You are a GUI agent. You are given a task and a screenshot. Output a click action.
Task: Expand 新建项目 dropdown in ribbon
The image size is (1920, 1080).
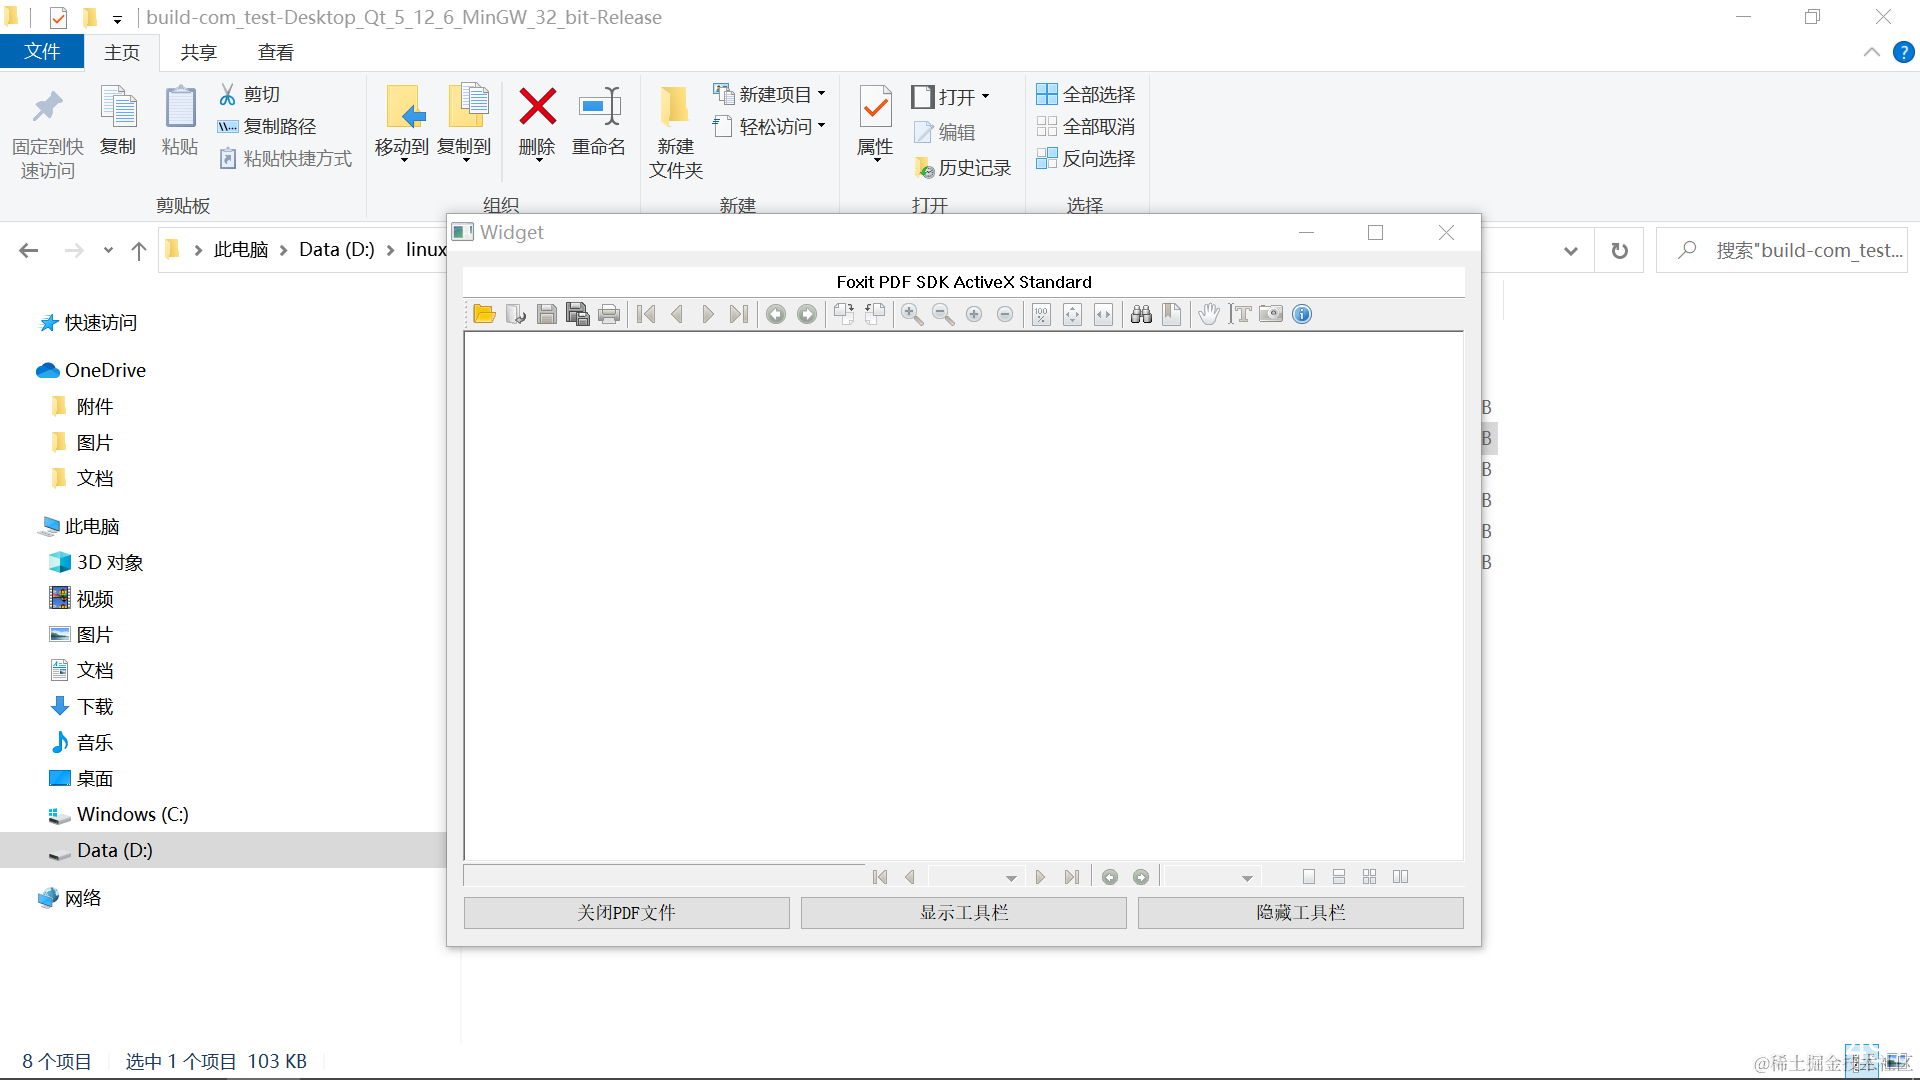[822, 94]
